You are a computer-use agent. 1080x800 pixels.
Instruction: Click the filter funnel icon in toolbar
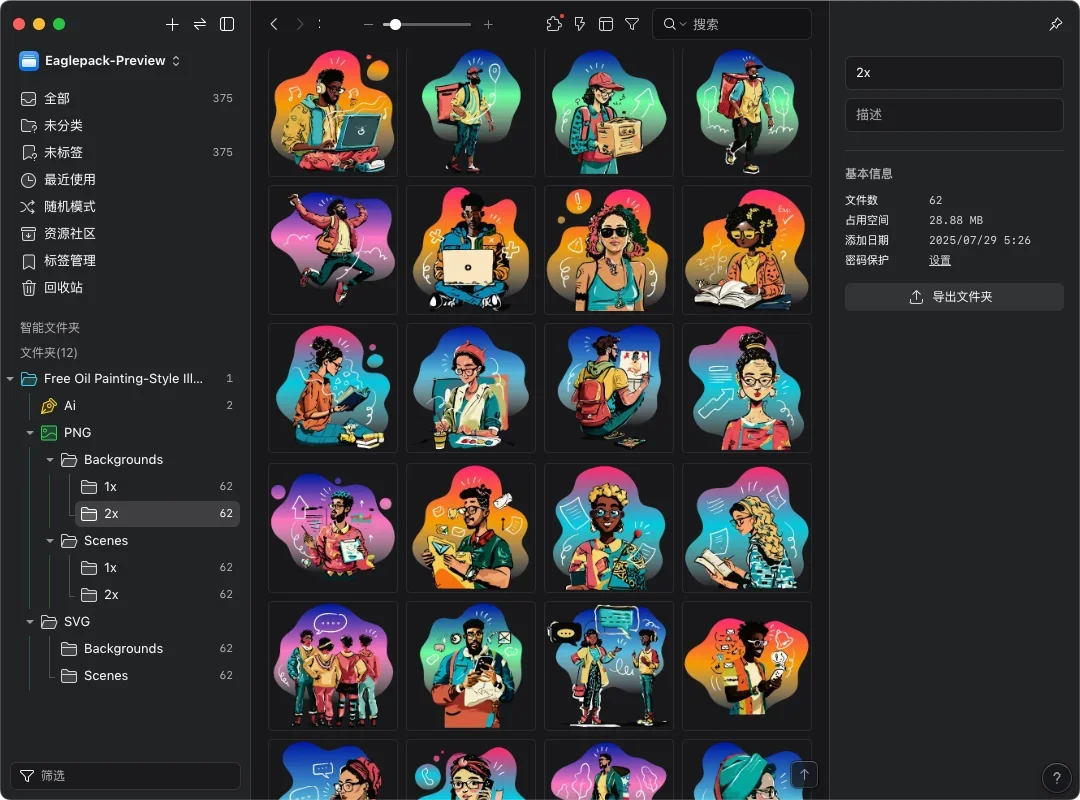point(632,24)
